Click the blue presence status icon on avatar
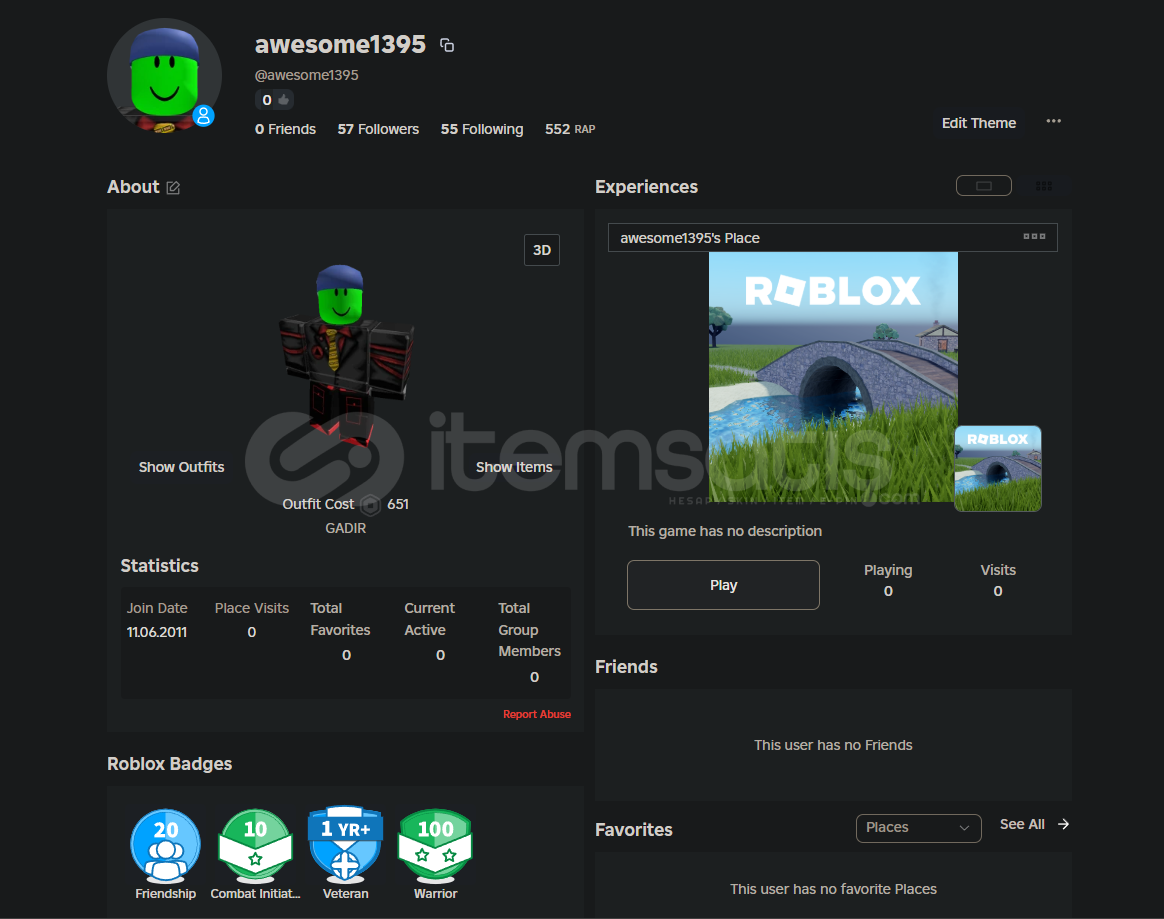This screenshot has width=1164, height=919. (x=203, y=116)
